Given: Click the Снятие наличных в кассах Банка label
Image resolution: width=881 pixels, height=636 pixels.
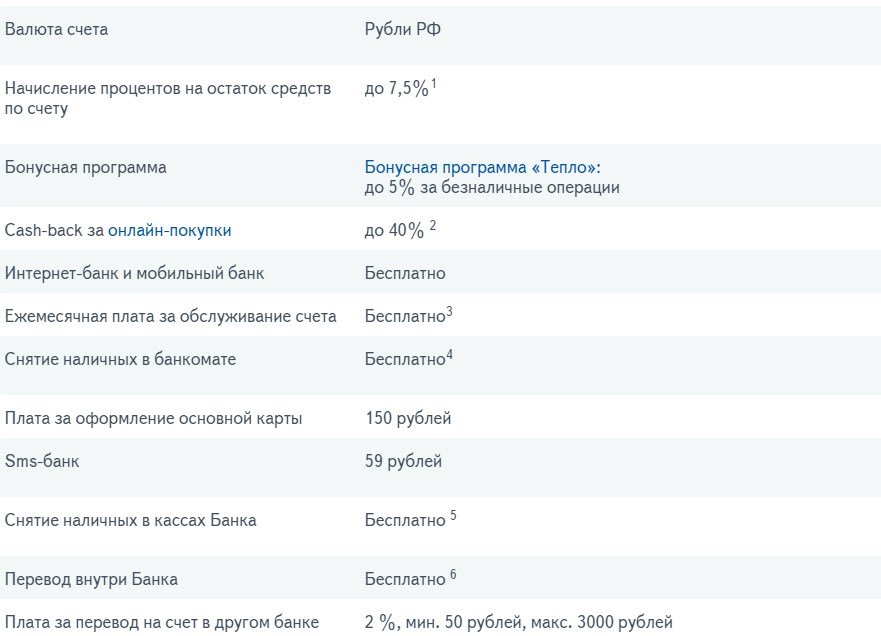Looking at the screenshot, I should pos(130,520).
